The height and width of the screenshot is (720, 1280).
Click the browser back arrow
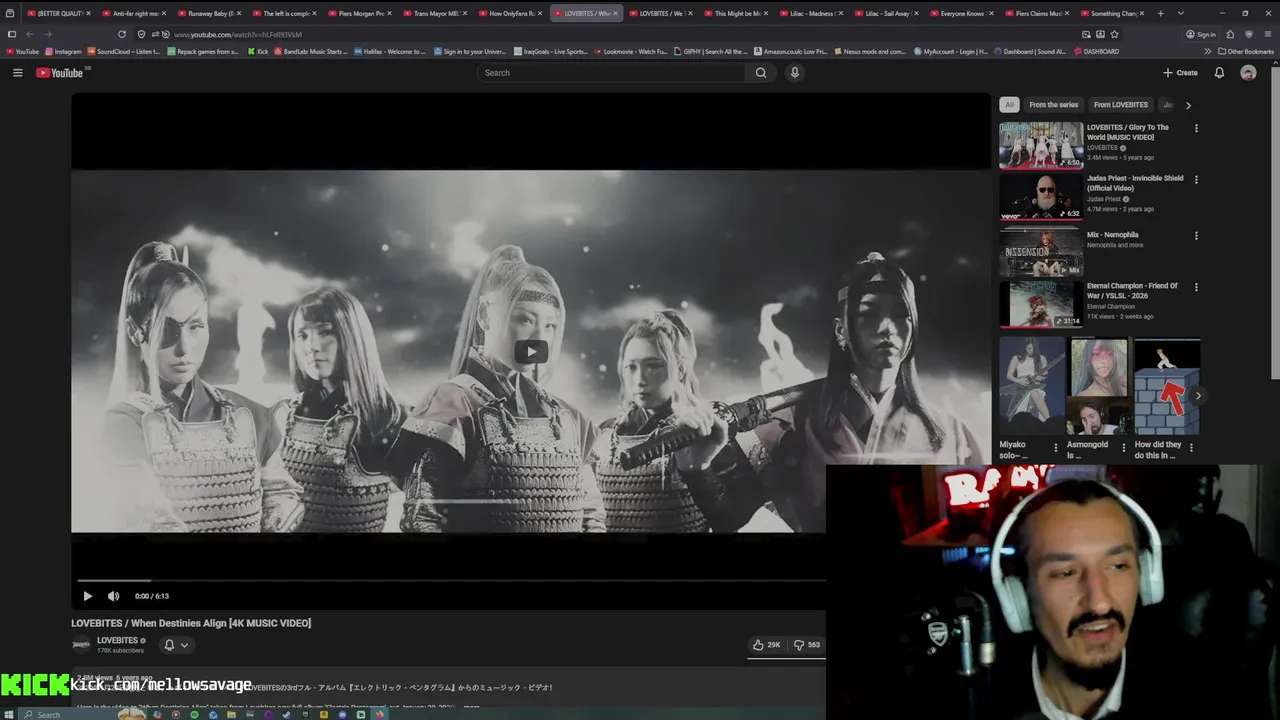[x=30, y=34]
